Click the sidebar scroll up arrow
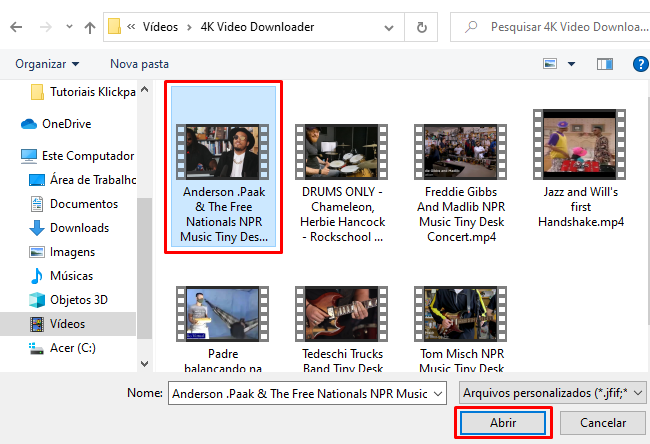 tap(144, 89)
